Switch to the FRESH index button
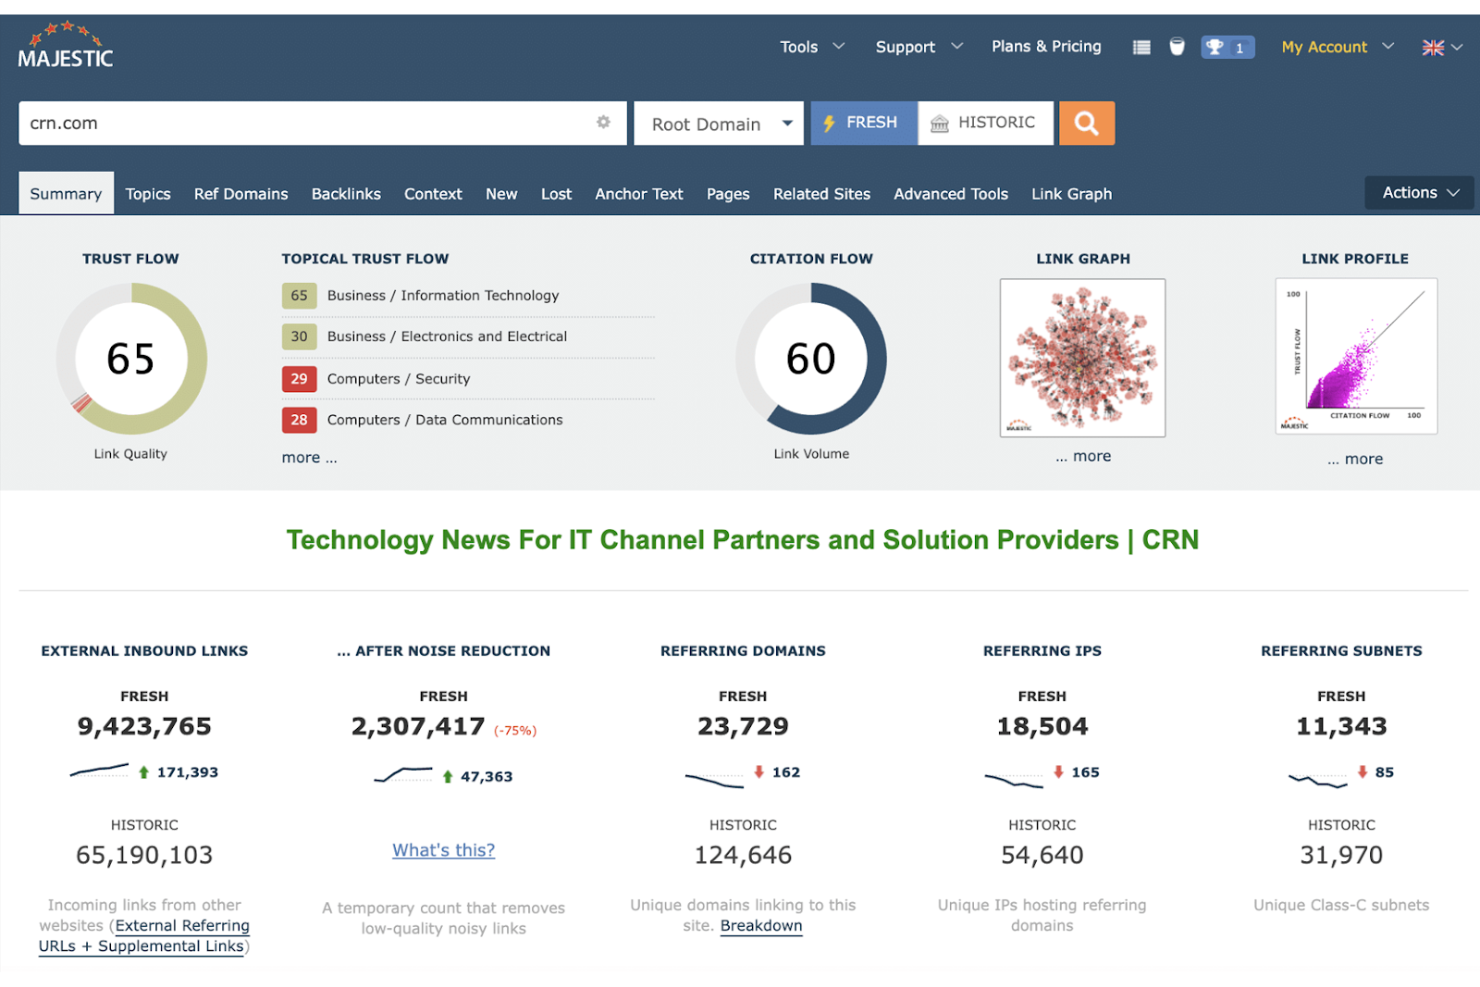 click(864, 123)
